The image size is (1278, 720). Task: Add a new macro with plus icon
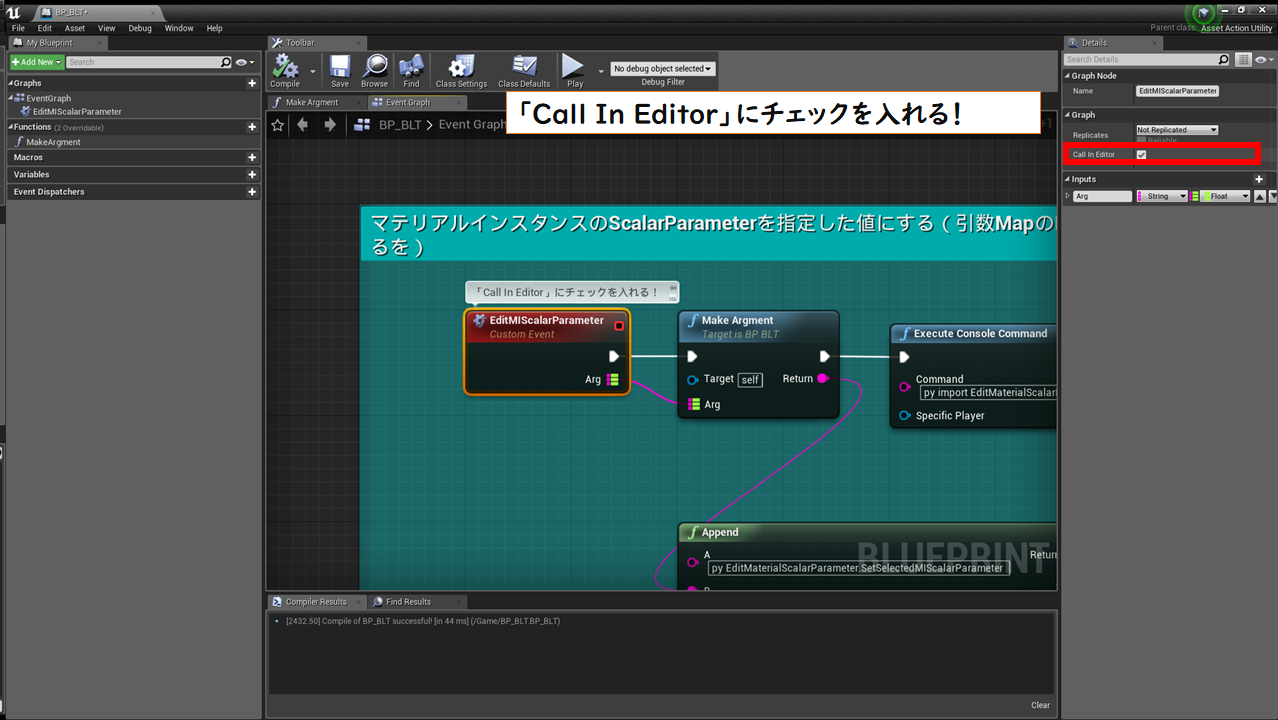[x=252, y=158]
